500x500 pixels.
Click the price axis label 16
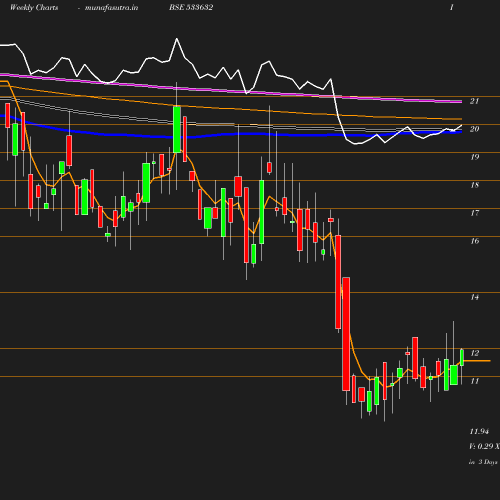(x=475, y=241)
